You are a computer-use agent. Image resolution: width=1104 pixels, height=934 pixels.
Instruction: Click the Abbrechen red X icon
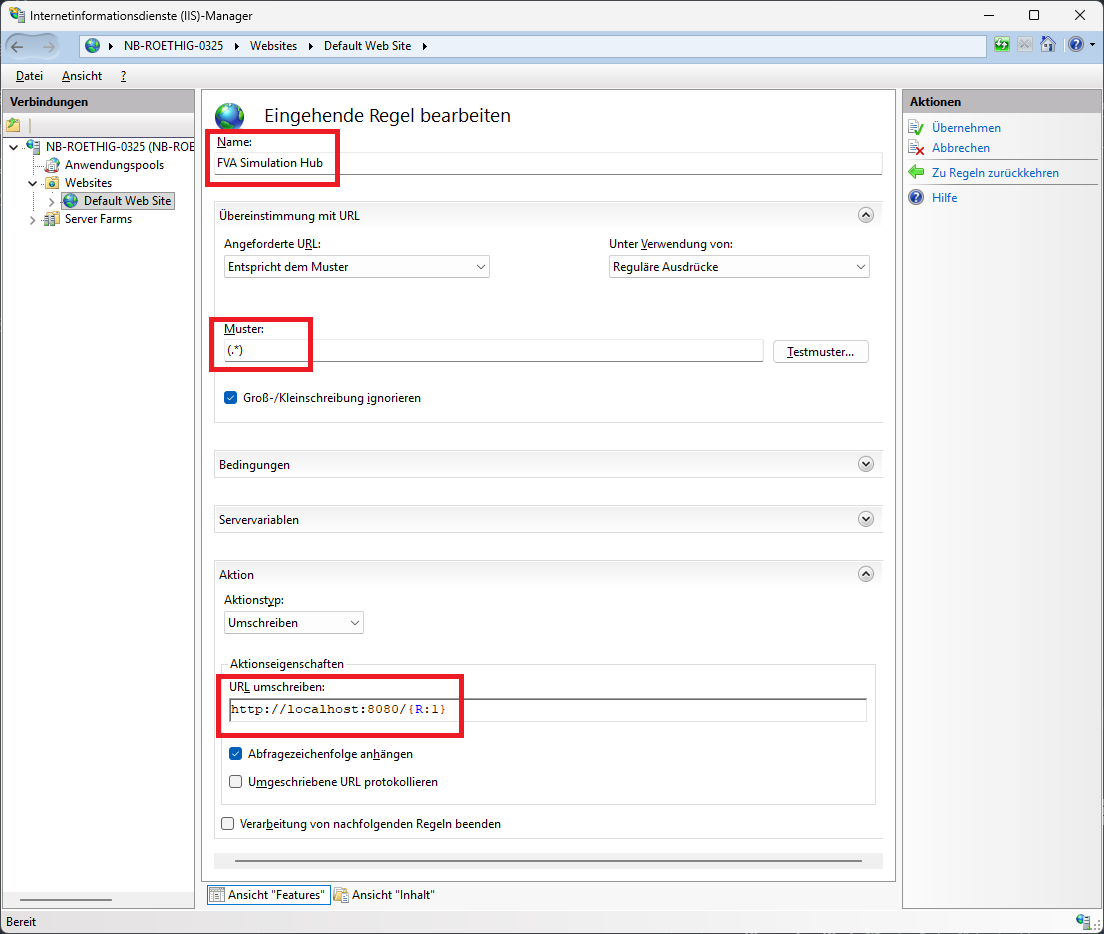tap(917, 149)
